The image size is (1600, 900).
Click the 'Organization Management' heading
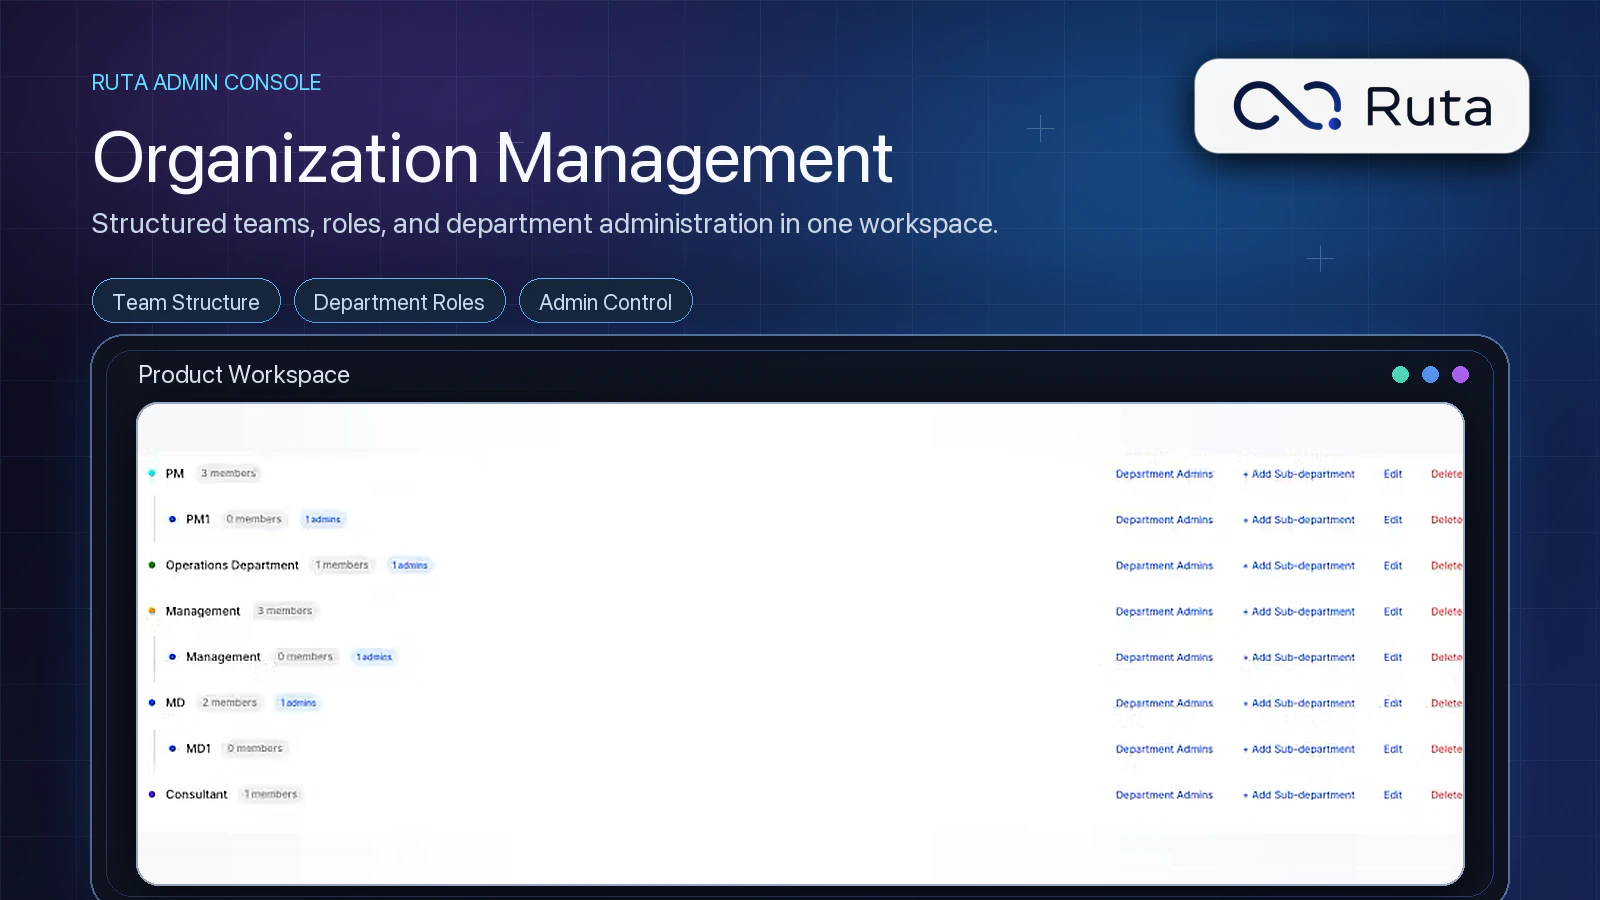(492, 158)
